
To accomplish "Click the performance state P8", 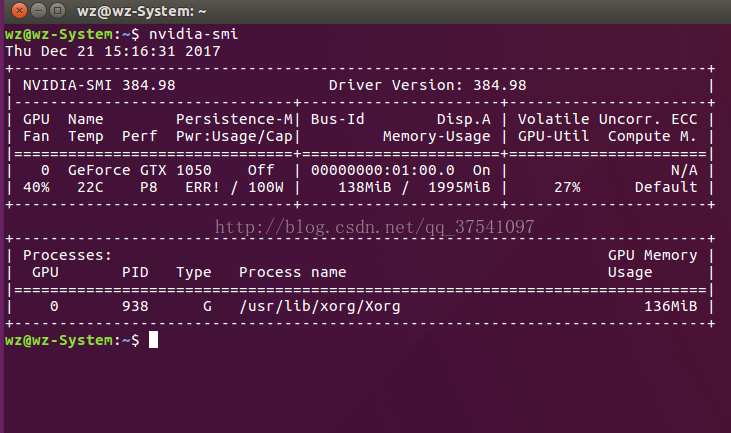I will pyautogui.click(x=149, y=187).
